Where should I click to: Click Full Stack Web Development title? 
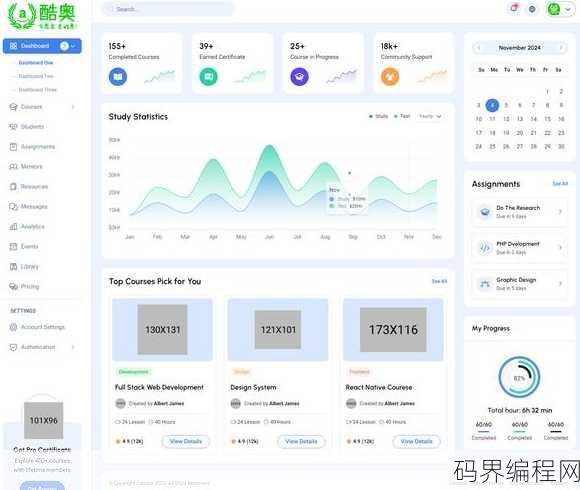(159, 387)
